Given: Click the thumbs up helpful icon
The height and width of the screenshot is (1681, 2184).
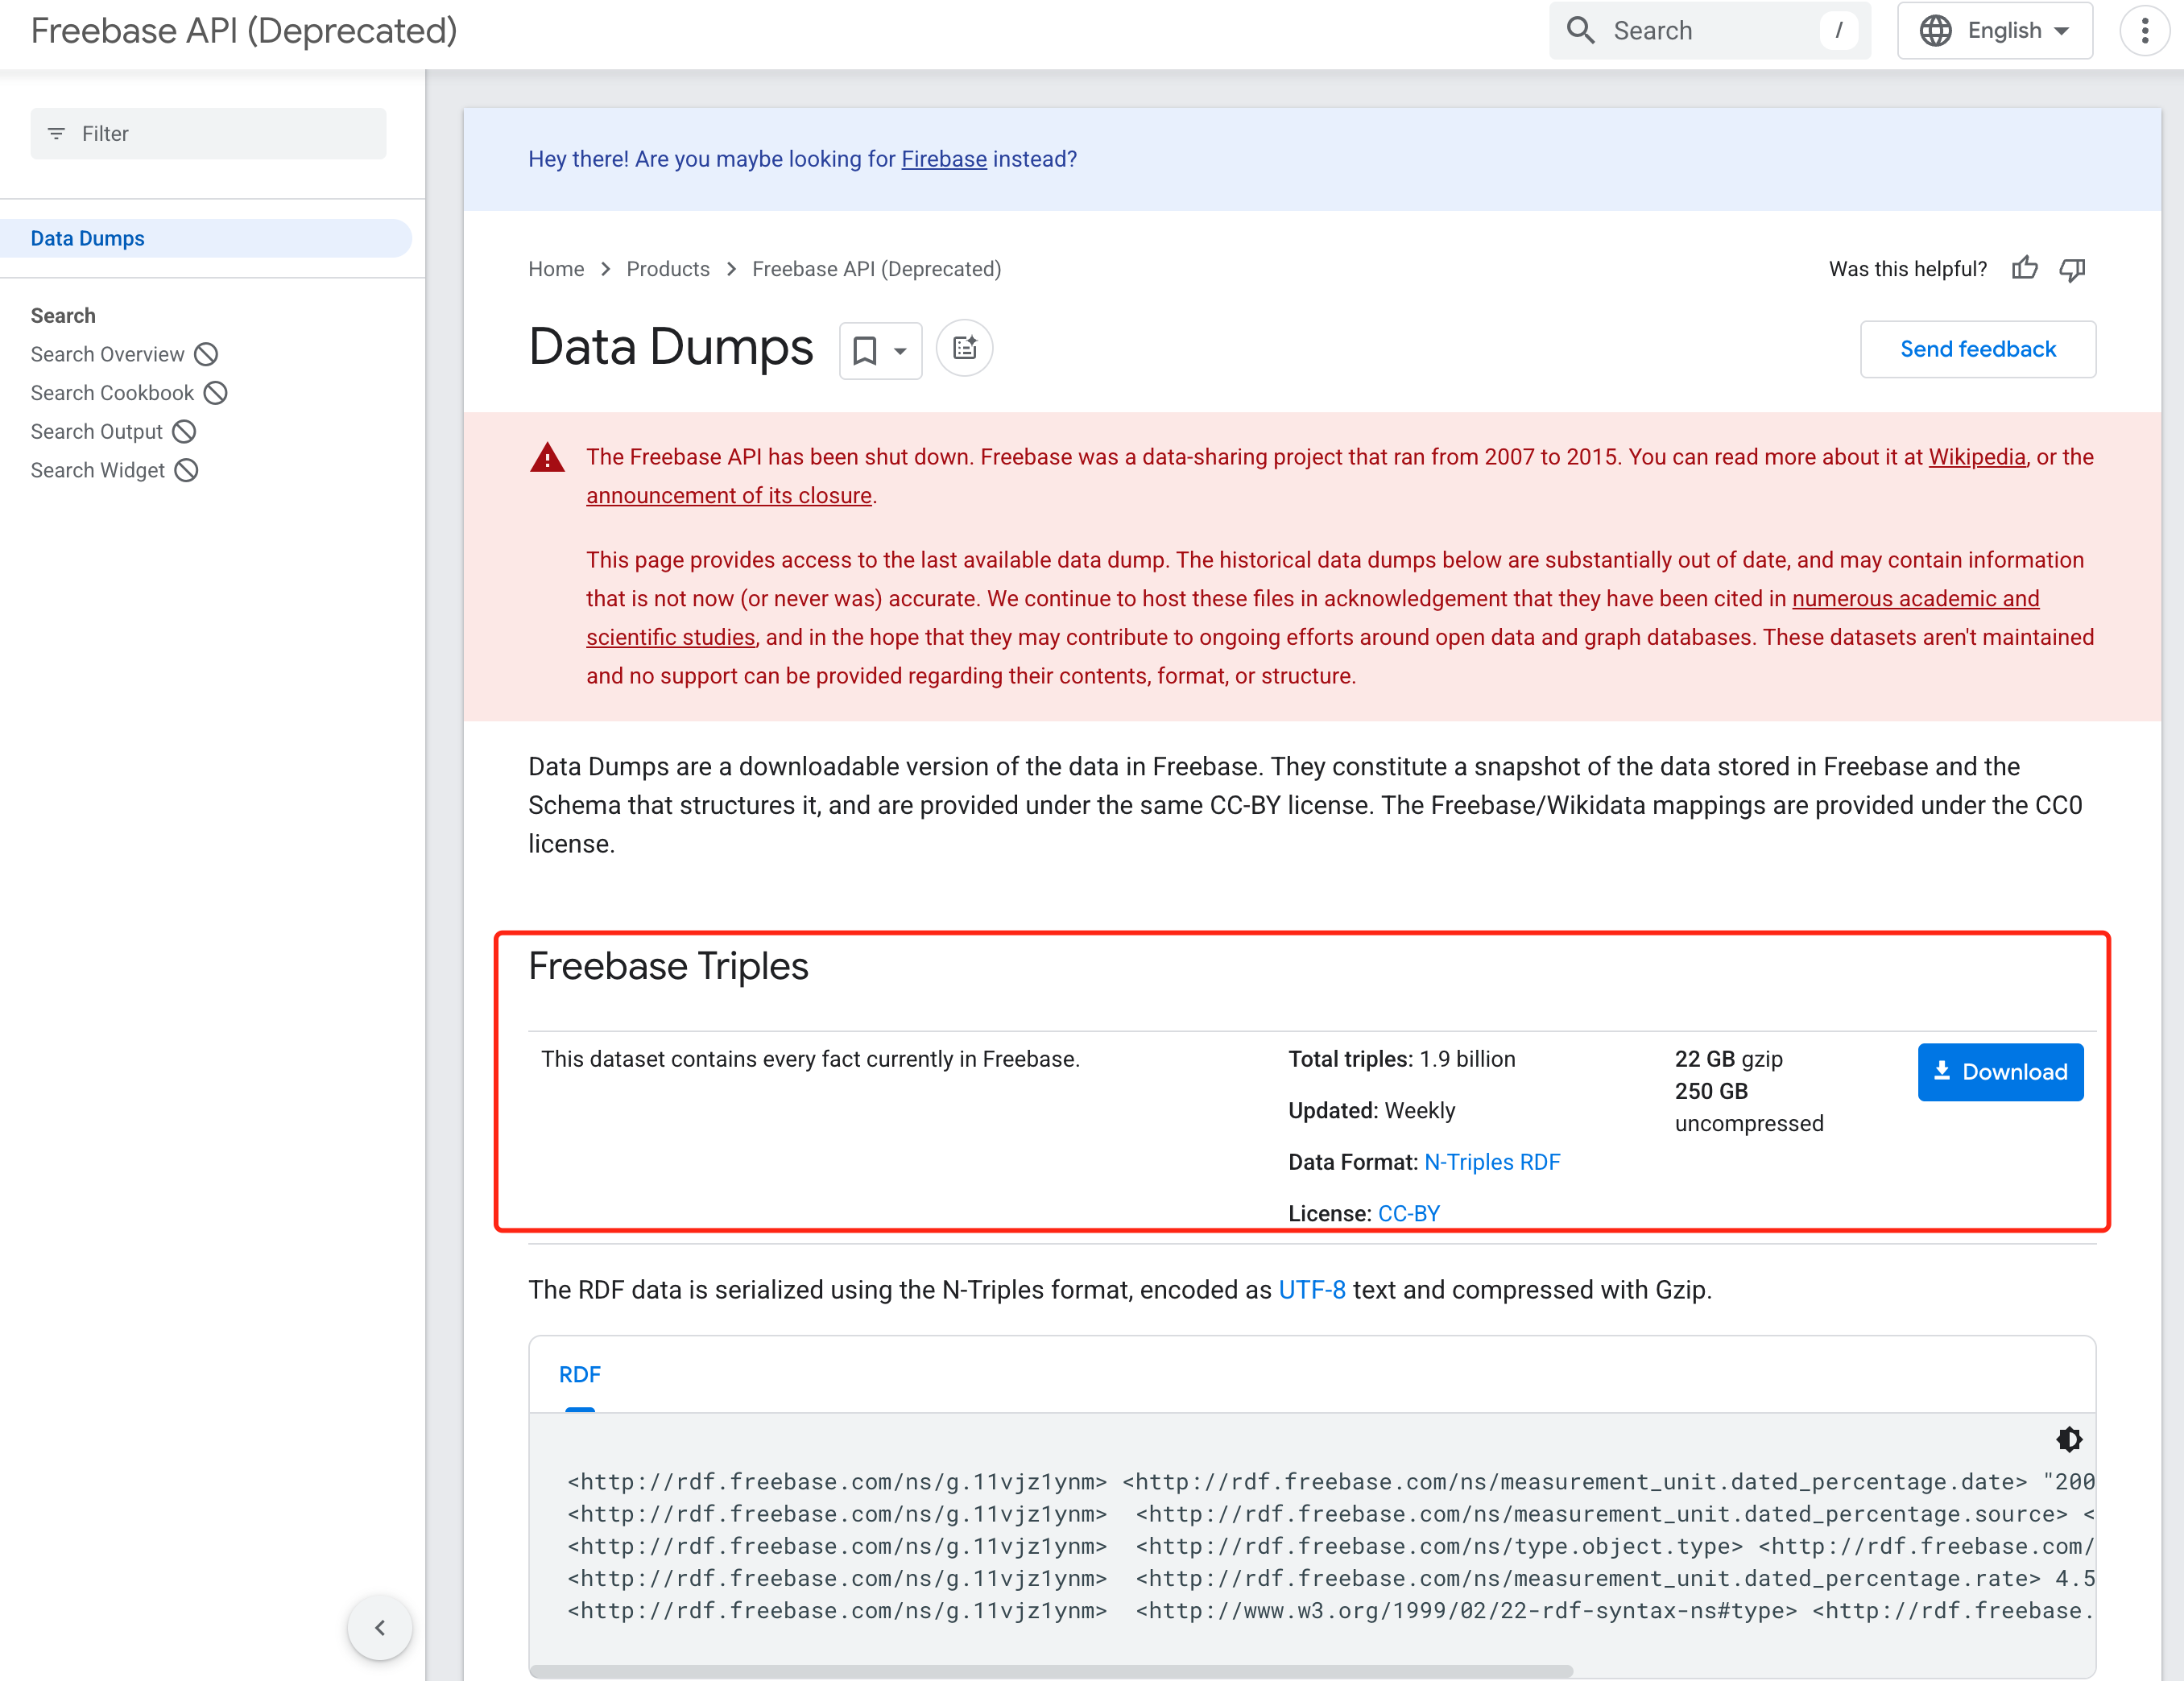Looking at the screenshot, I should coord(2024,268).
